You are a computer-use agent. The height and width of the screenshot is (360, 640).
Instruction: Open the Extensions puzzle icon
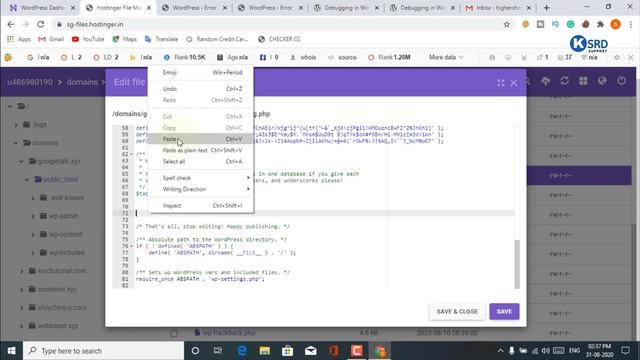[600, 24]
